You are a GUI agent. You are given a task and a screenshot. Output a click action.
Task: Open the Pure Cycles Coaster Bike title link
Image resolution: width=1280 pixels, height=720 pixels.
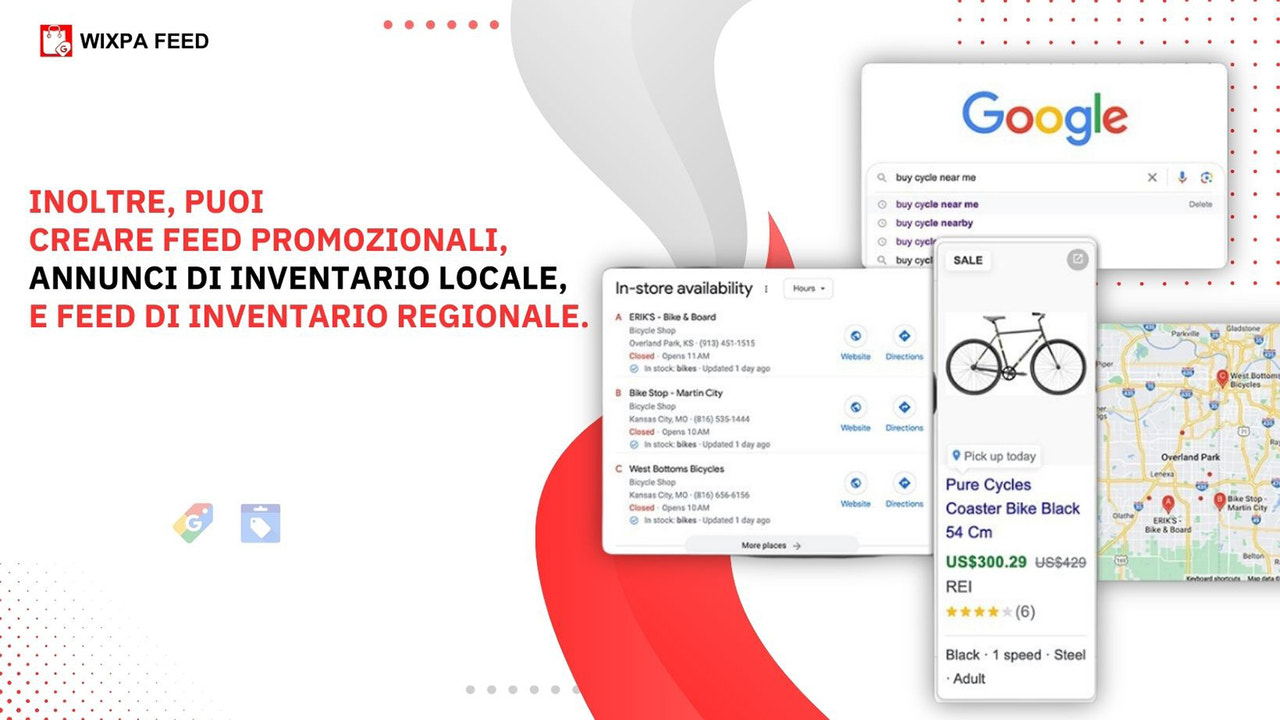[1013, 508]
